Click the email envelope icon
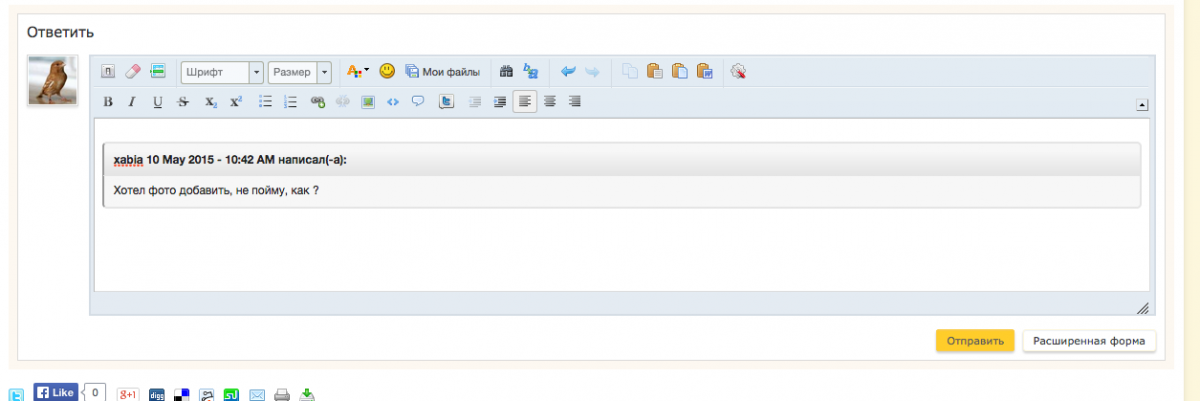 [x=257, y=395]
